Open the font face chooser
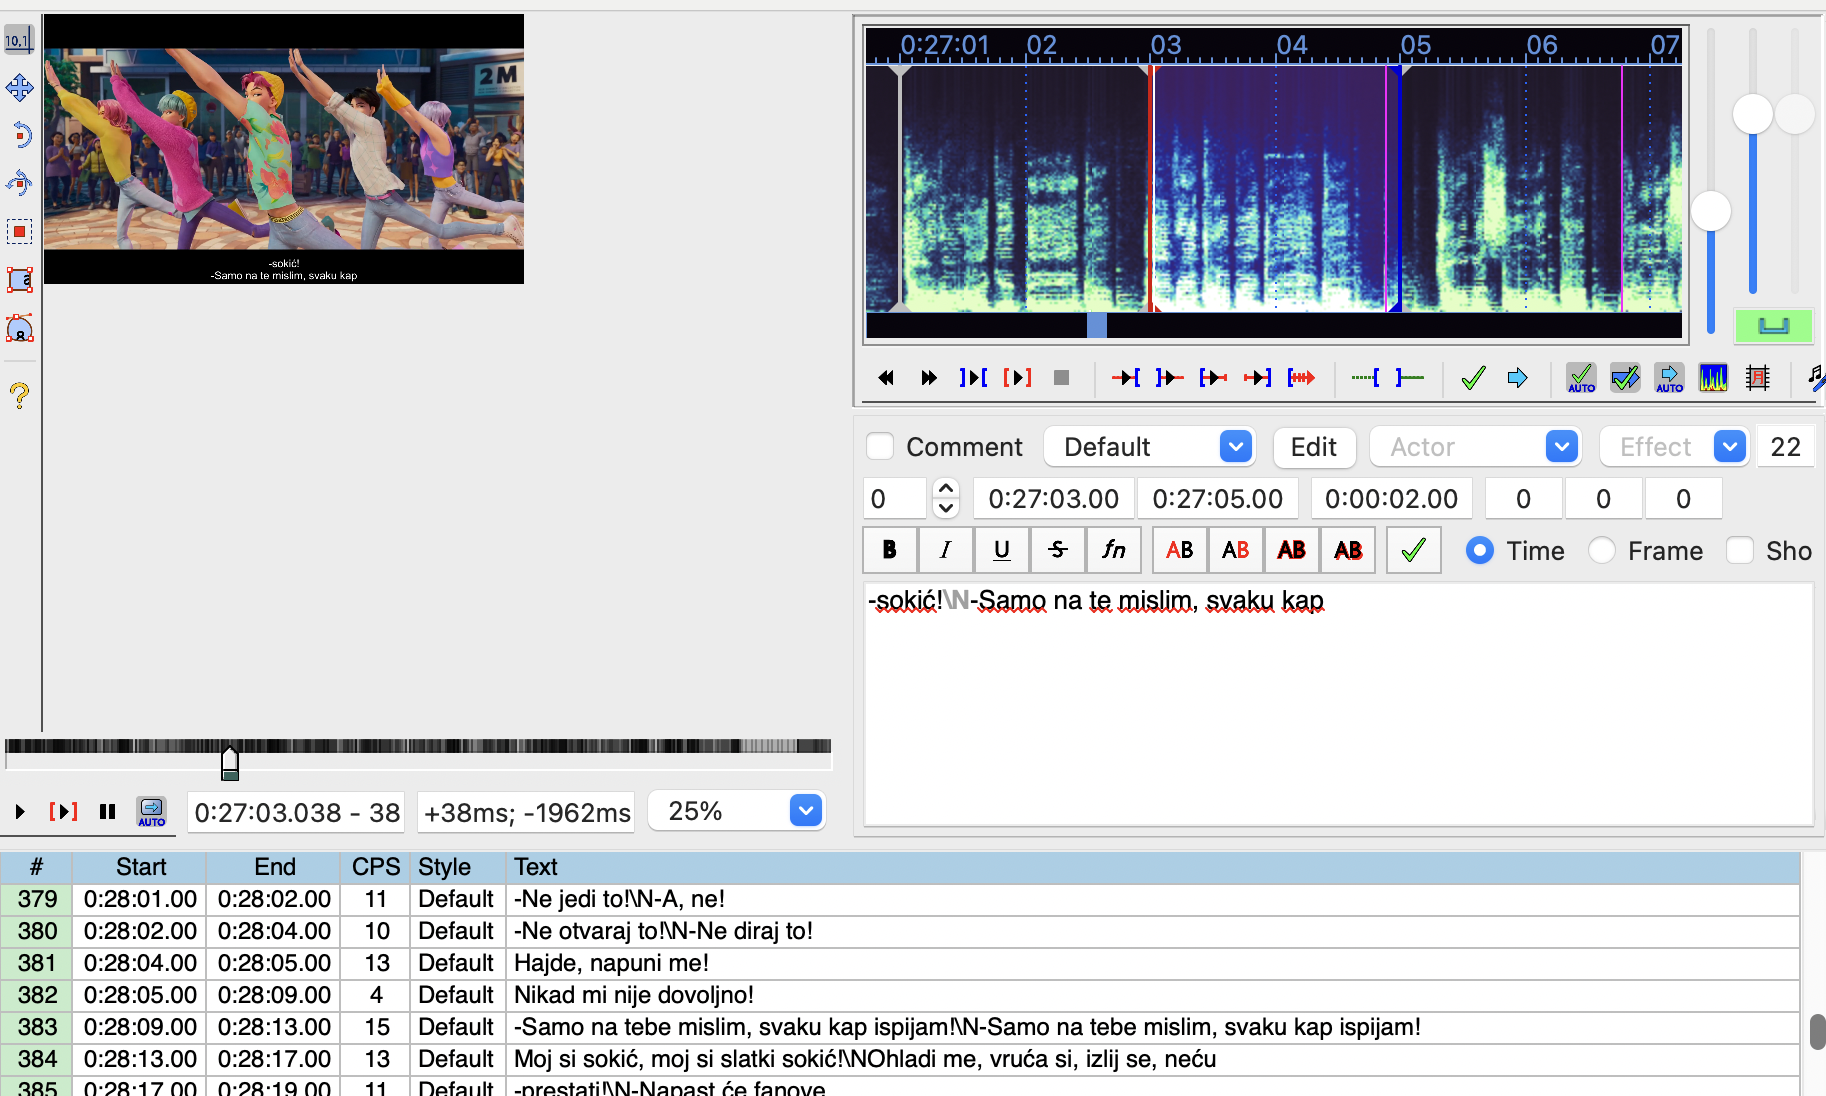Viewport: 1826px width, 1096px height. (x=1114, y=550)
